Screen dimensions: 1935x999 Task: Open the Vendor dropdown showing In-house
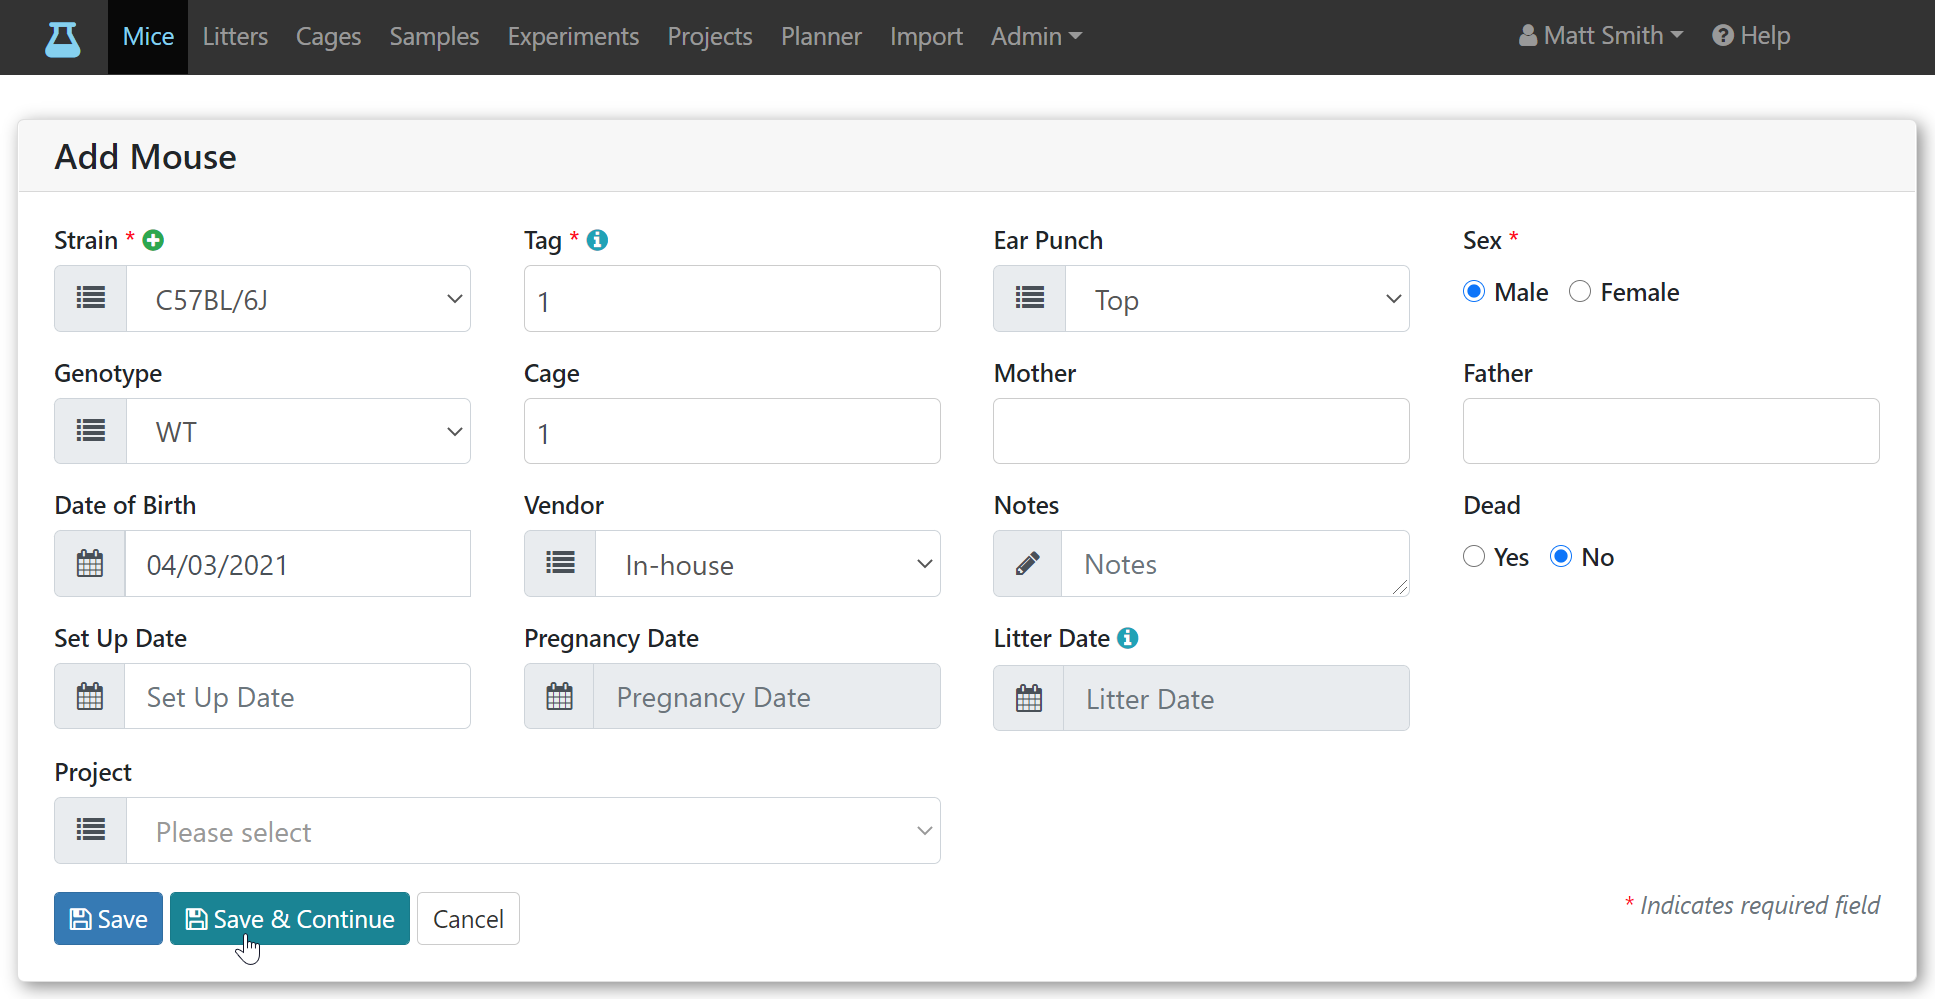tap(768, 563)
